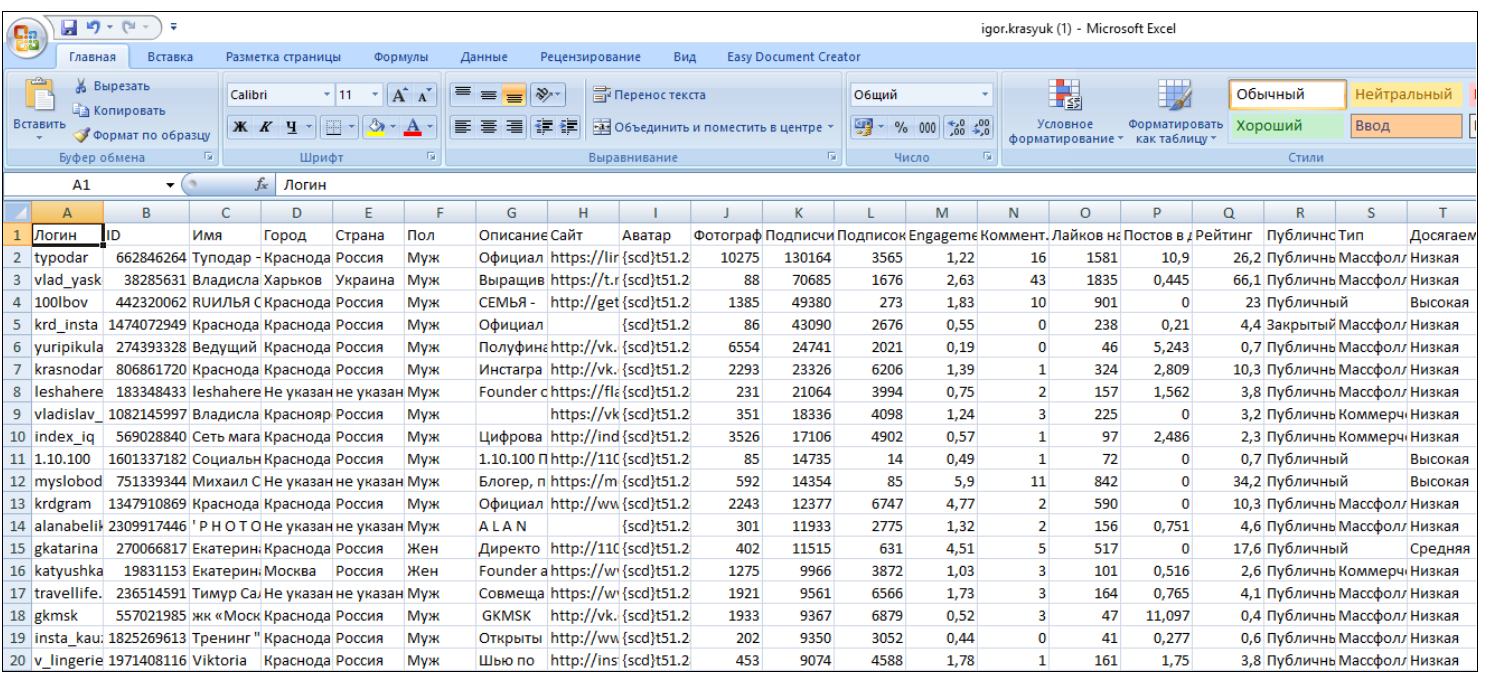Click the Undo arrow icon
Viewport: 1485px width, 680px height.
click(x=95, y=26)
